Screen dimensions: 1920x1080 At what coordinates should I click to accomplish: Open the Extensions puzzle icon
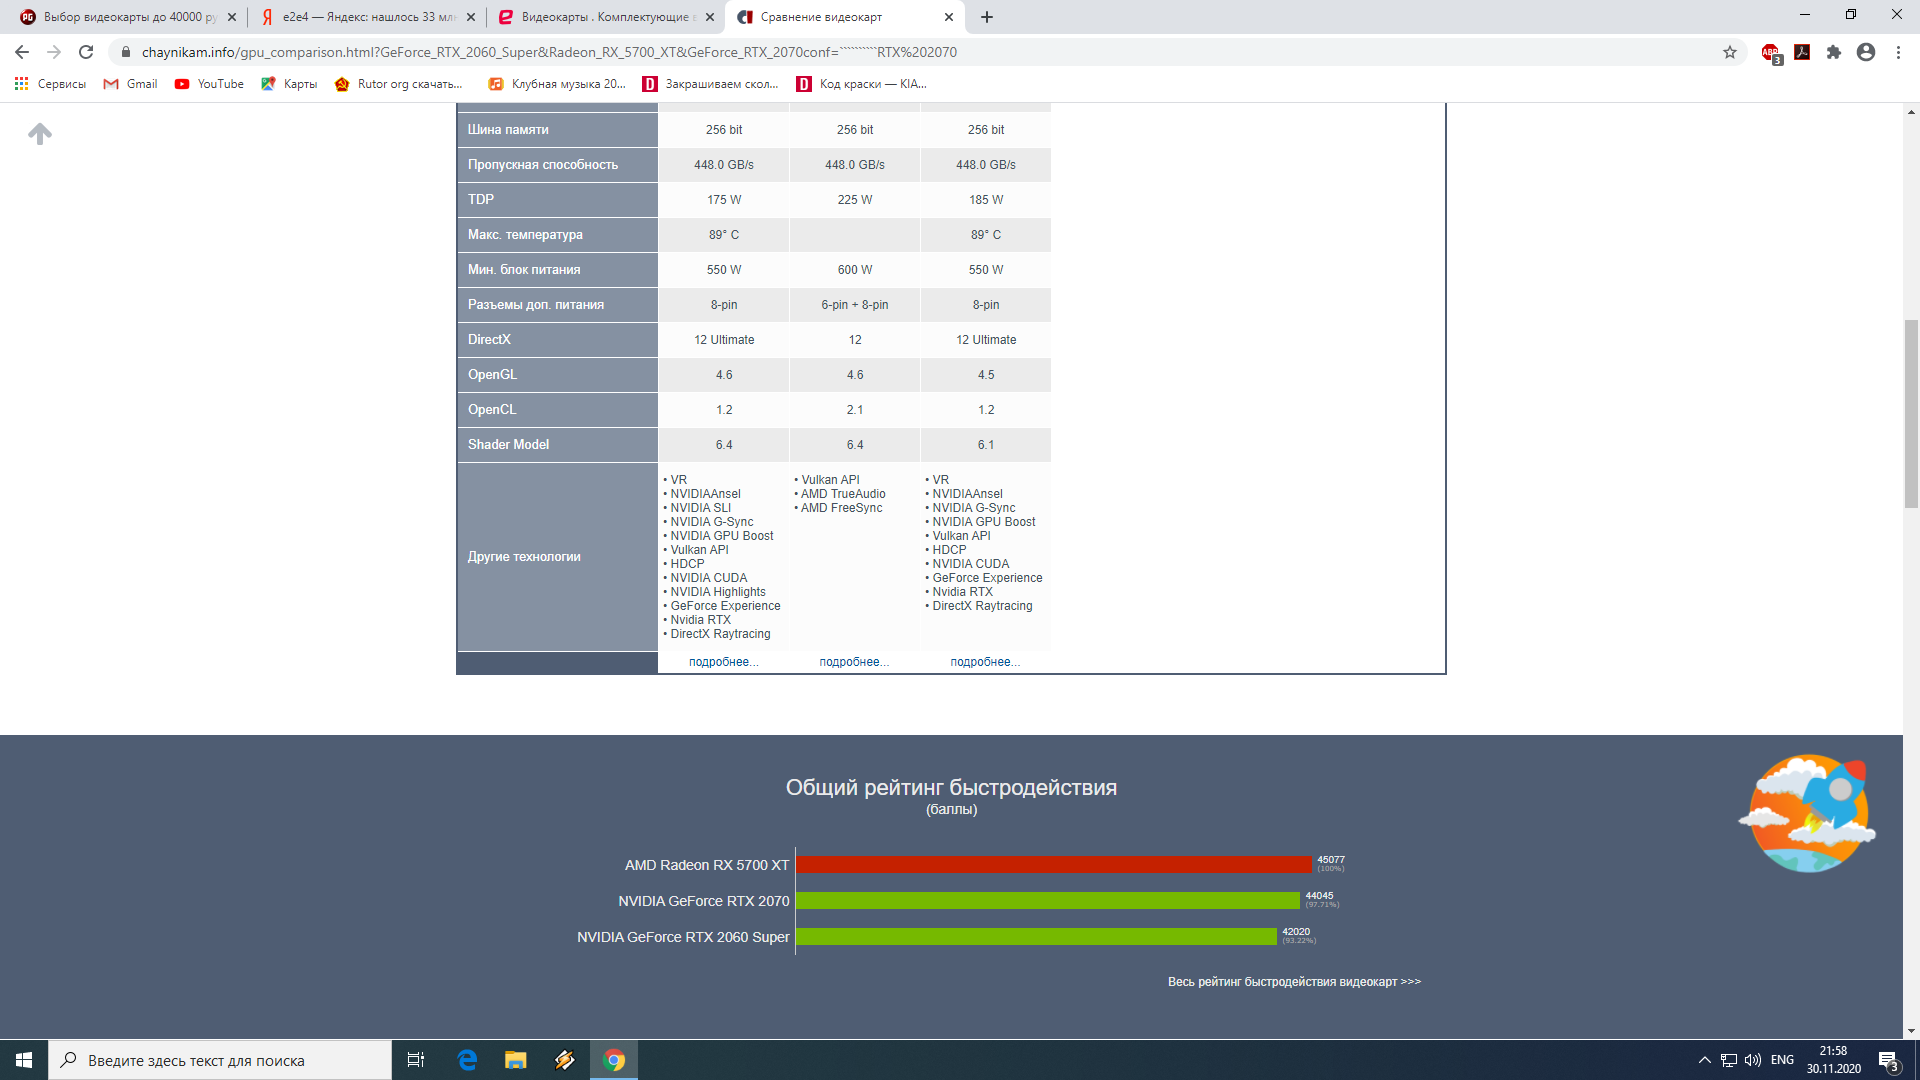tap(1834, 52)
